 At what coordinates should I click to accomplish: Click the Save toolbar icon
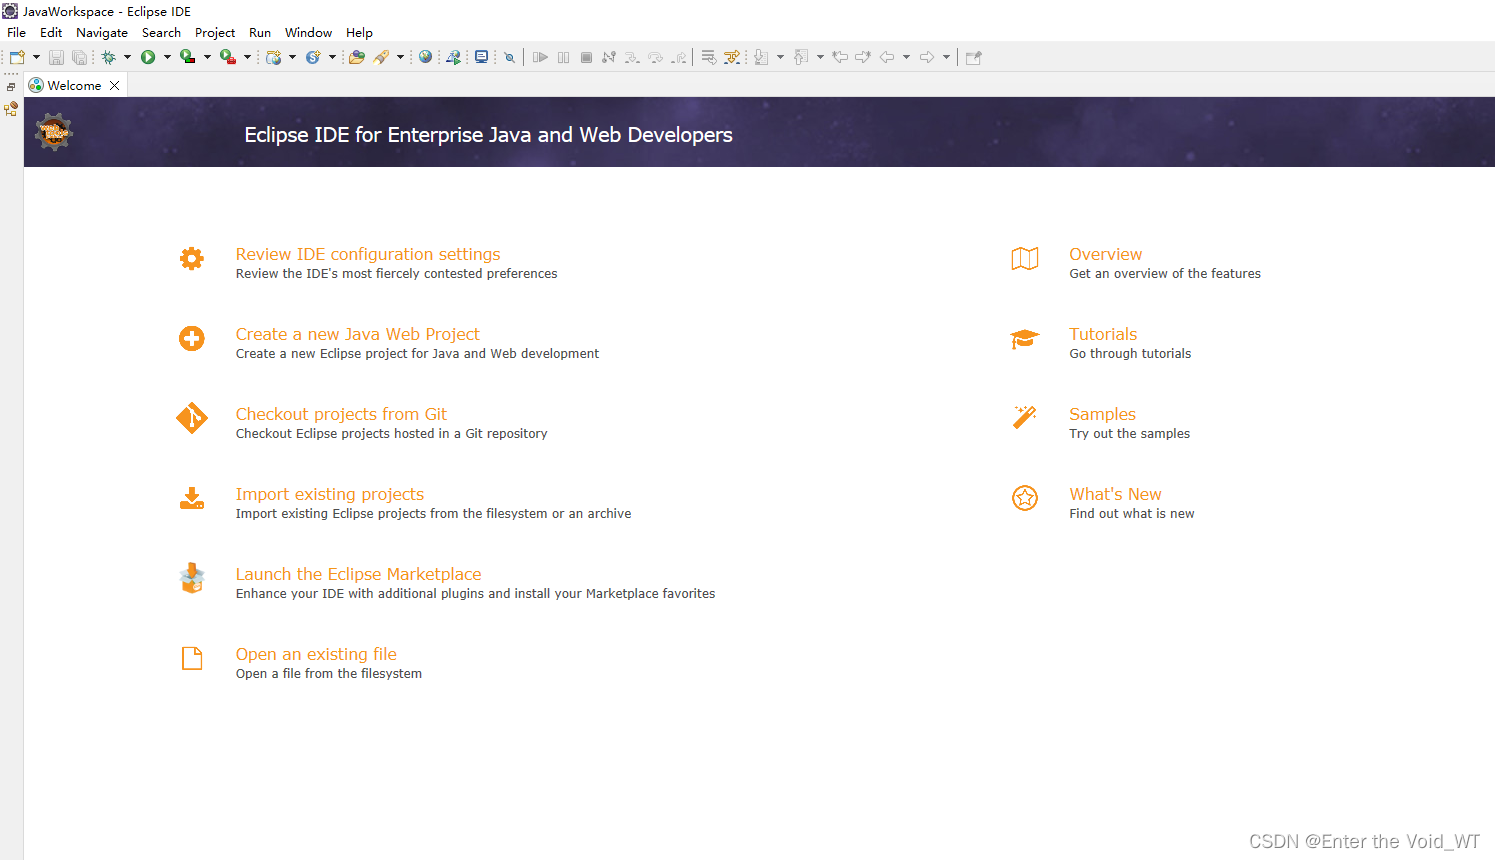click(x=56, y=57)
